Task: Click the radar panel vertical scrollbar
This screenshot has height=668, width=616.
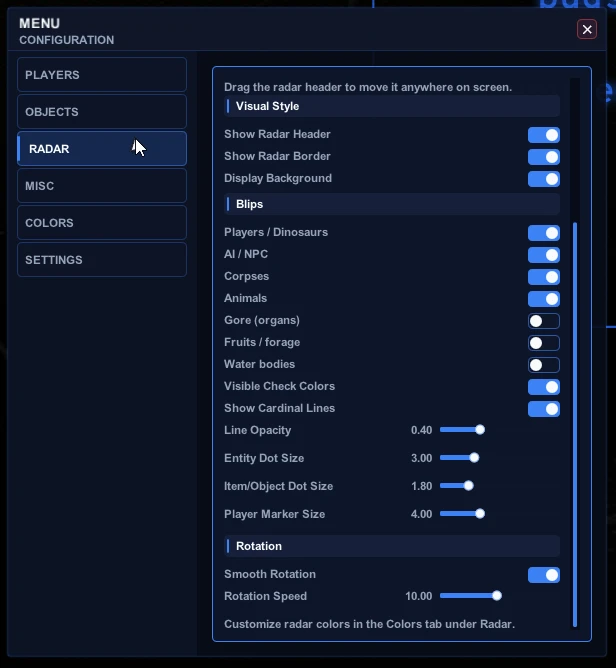Action: (x=575, y=424)
